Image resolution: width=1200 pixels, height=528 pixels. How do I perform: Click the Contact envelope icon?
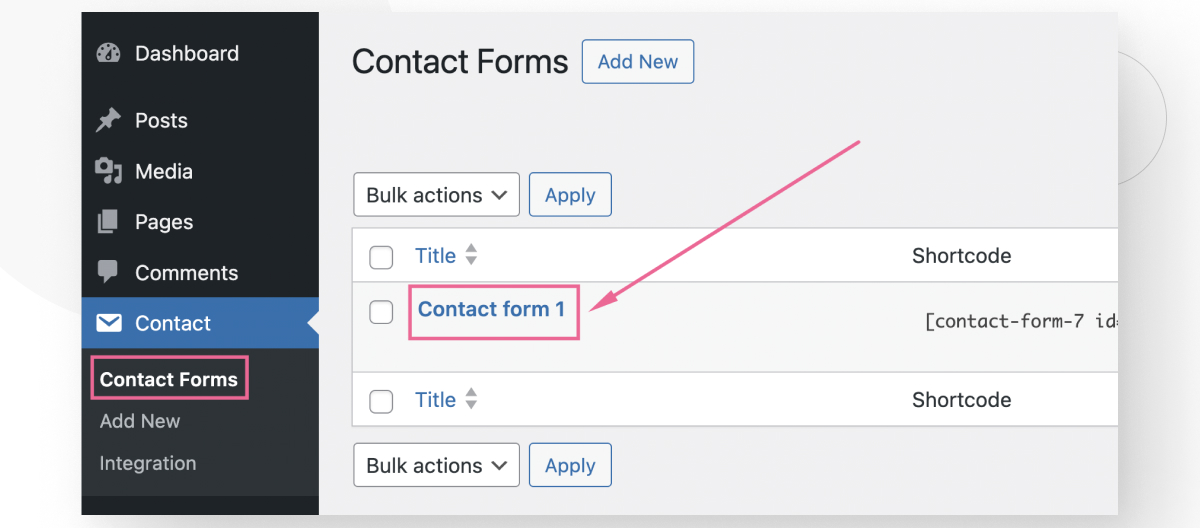coord(108,323)
